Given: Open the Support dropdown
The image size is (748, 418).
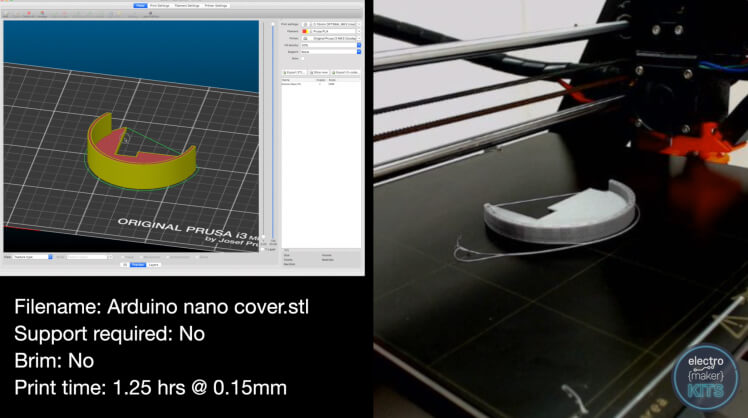Looking at the screenshot, I should 331,52.
